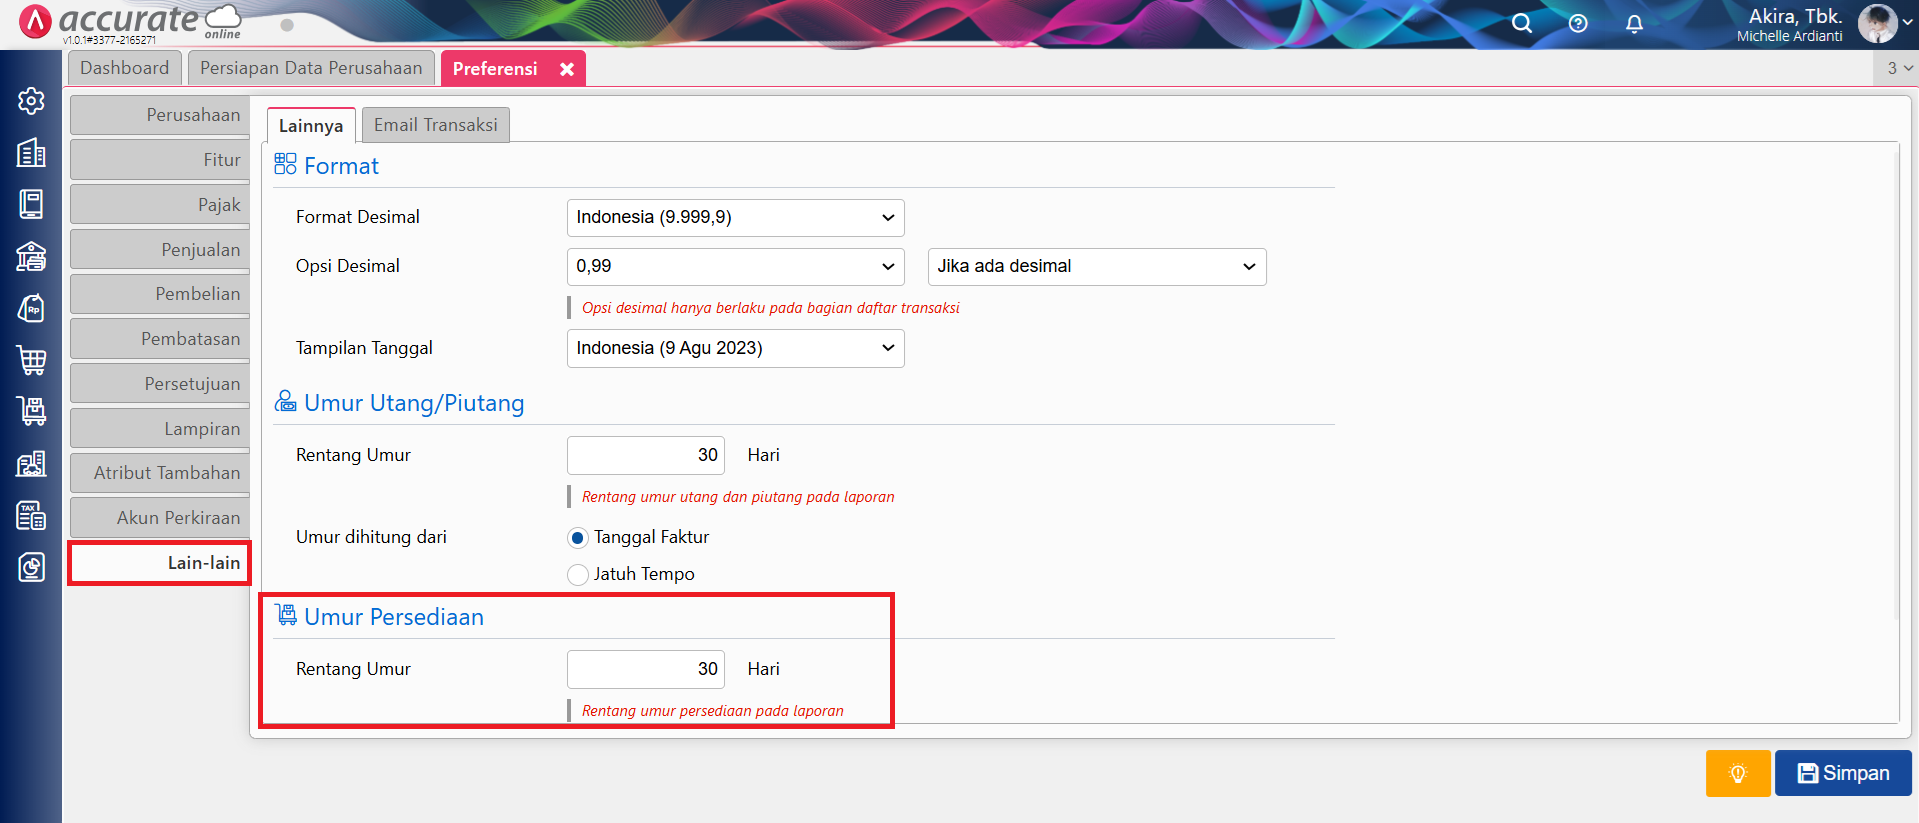Open the sales price tag icon
This screenshot has height=823, width=1919.
point(31,308)
